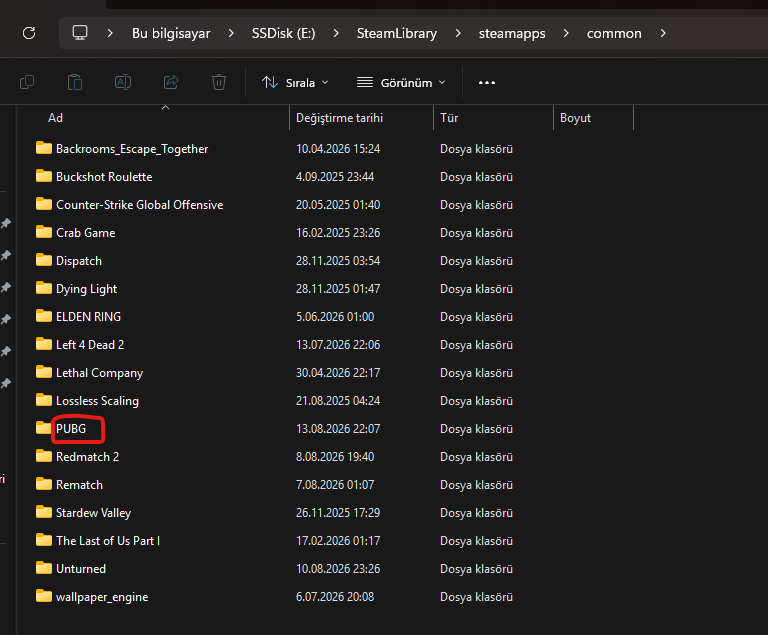Go to SteamLibrary in breadcrumb
The width and height of the screenshot is (768, 635).
click(x=397, y=33)
